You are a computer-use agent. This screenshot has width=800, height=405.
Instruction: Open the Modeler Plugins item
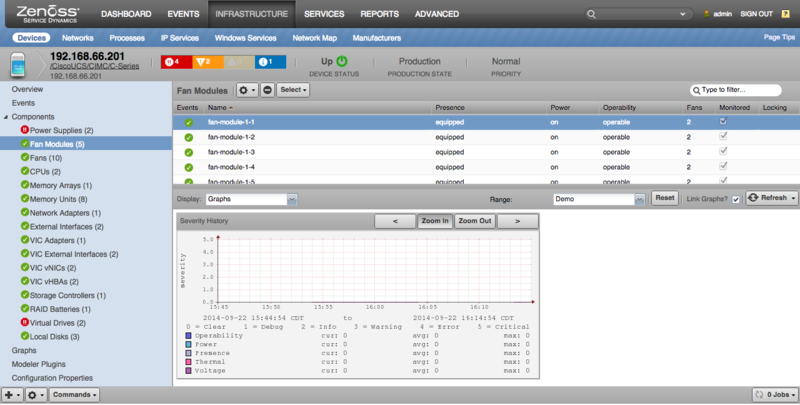pyautogui.click(x=39, y=364)
